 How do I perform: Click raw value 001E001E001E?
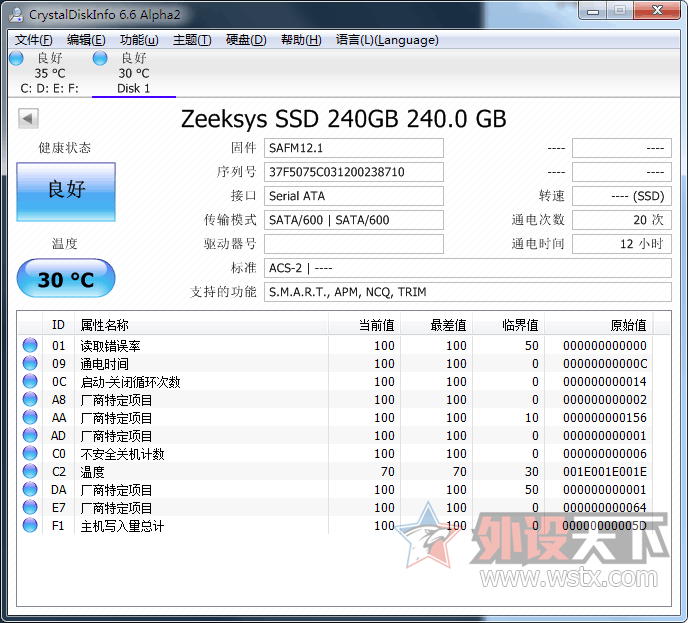coord(605,472)
